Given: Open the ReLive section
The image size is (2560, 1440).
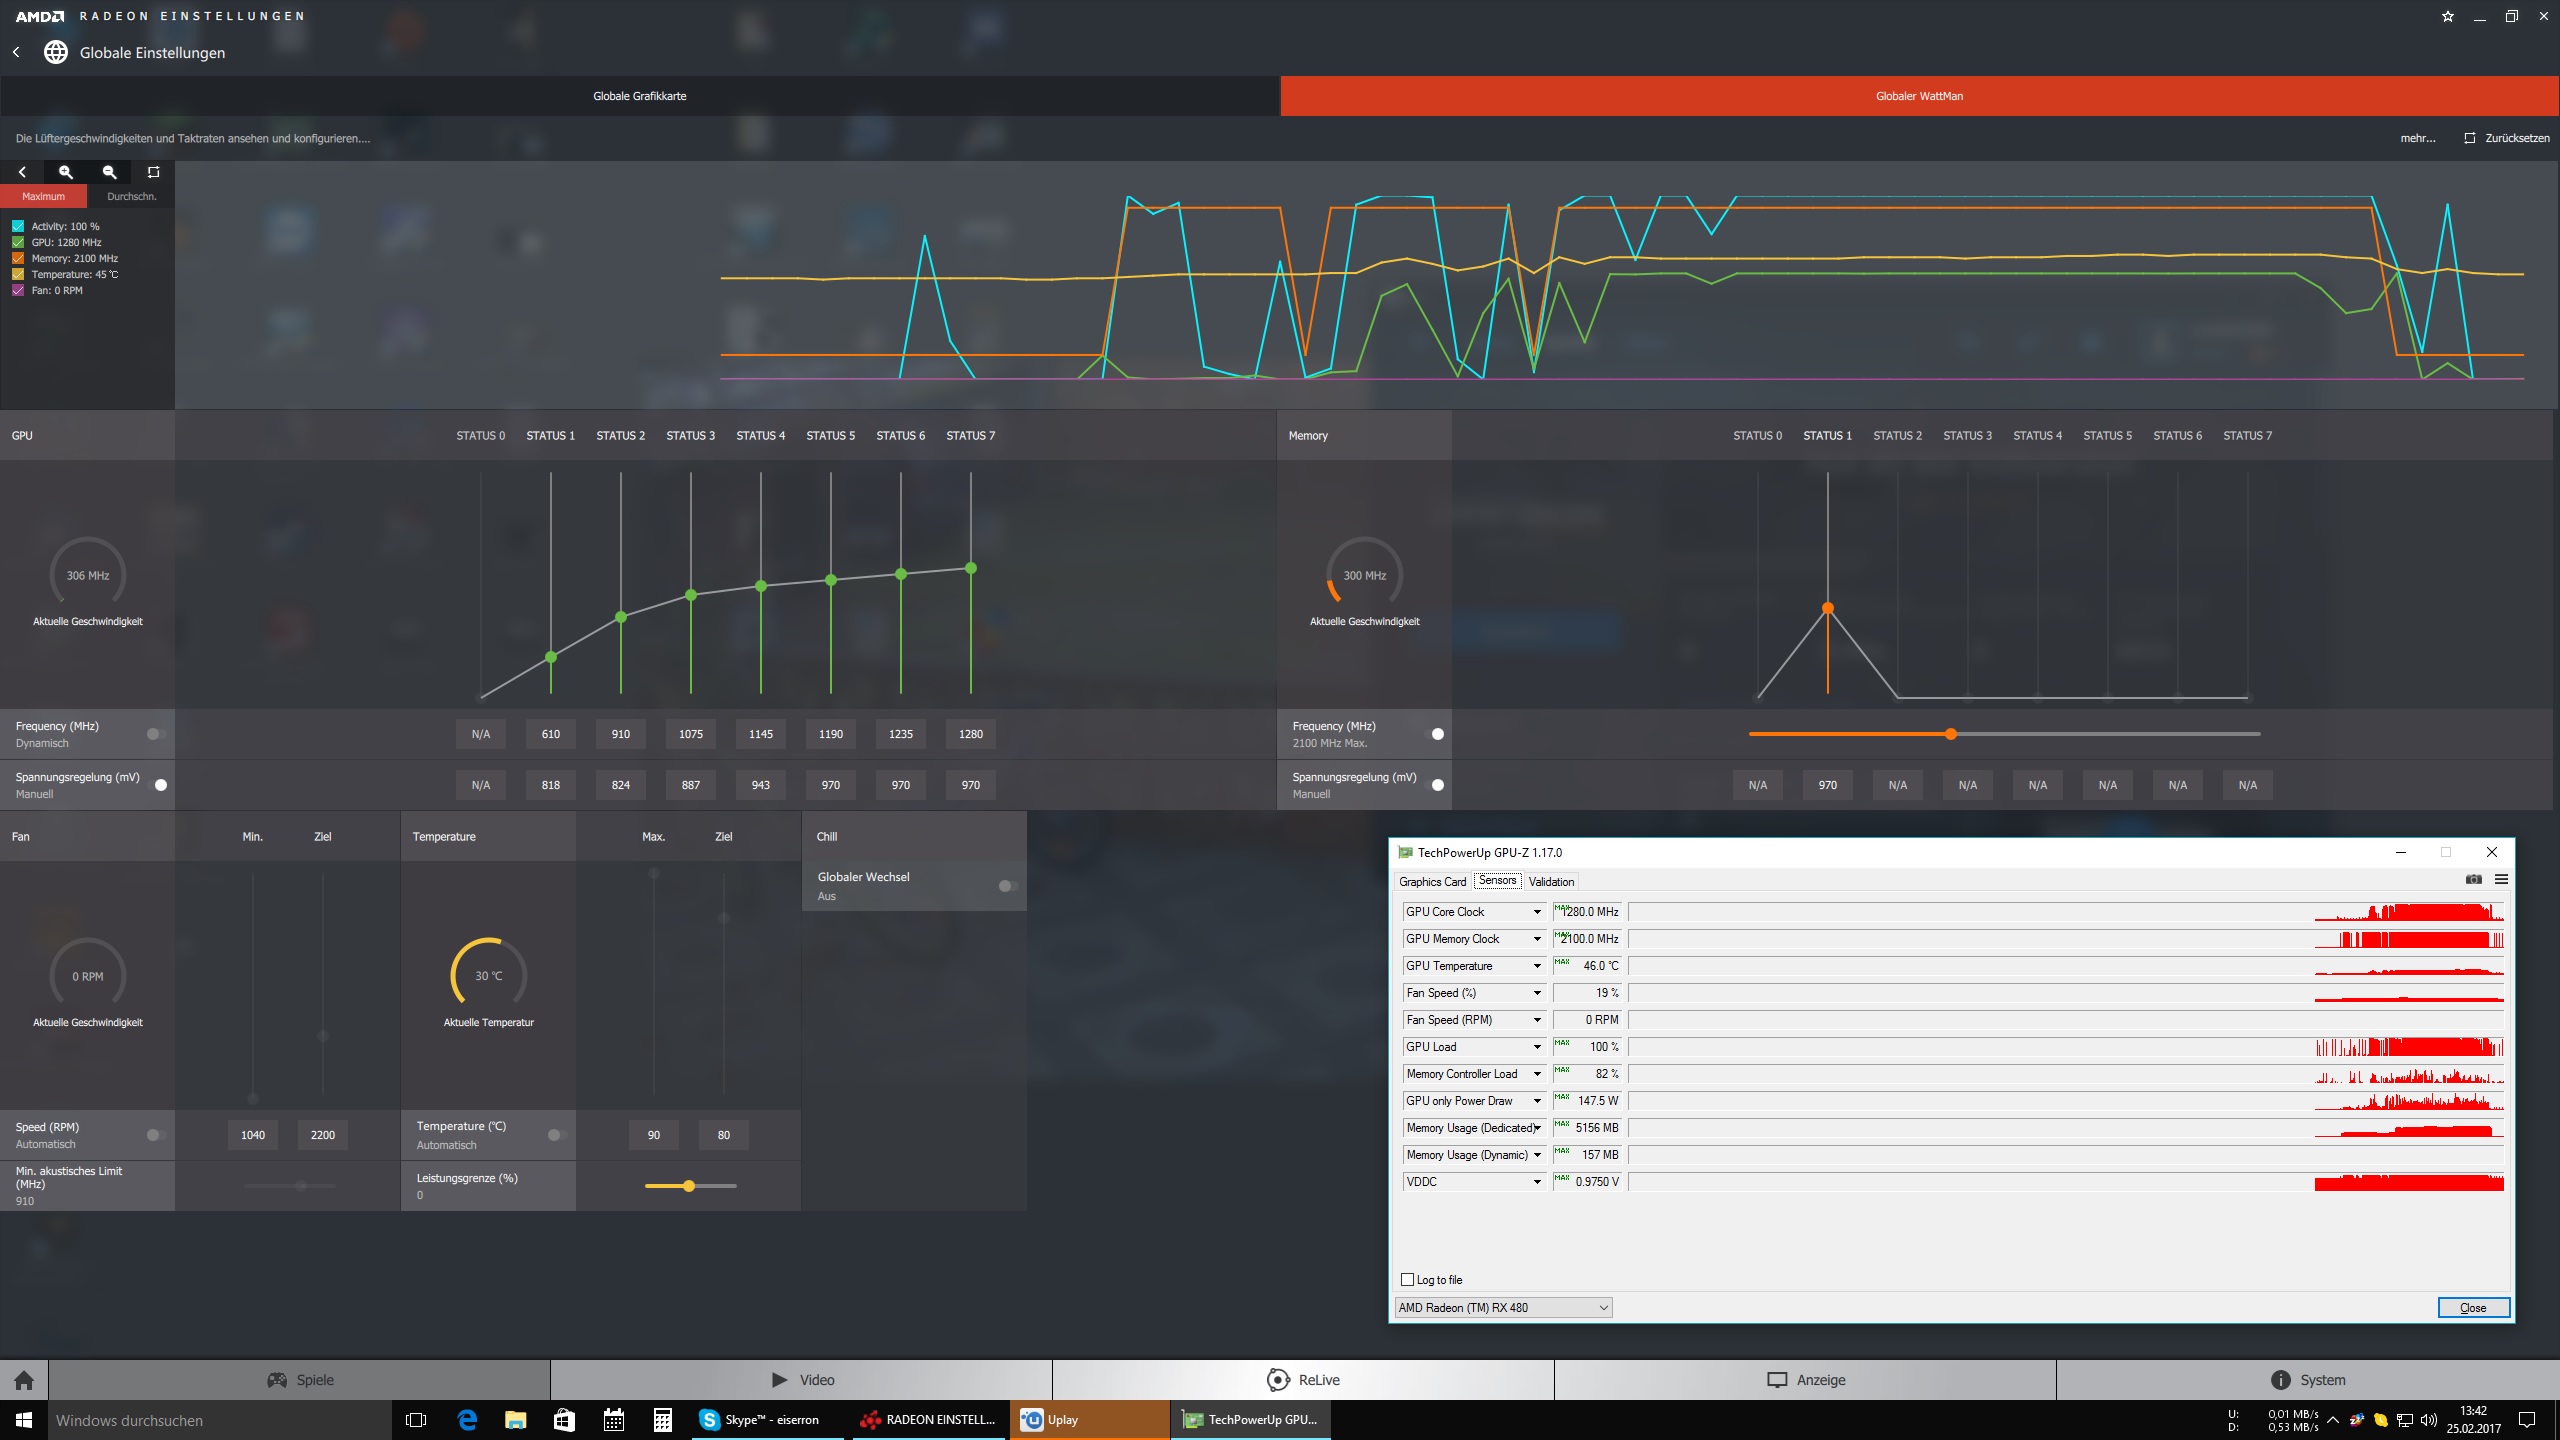Looking at the screenshot, I should [1303, 1380].
